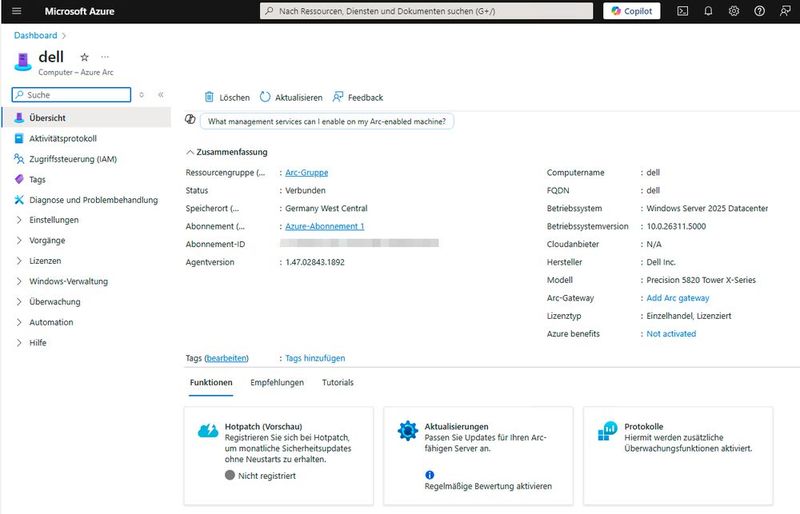Click the Hotpatch cloud icon
Screen dimensions: 800x514
click(208, 431)
